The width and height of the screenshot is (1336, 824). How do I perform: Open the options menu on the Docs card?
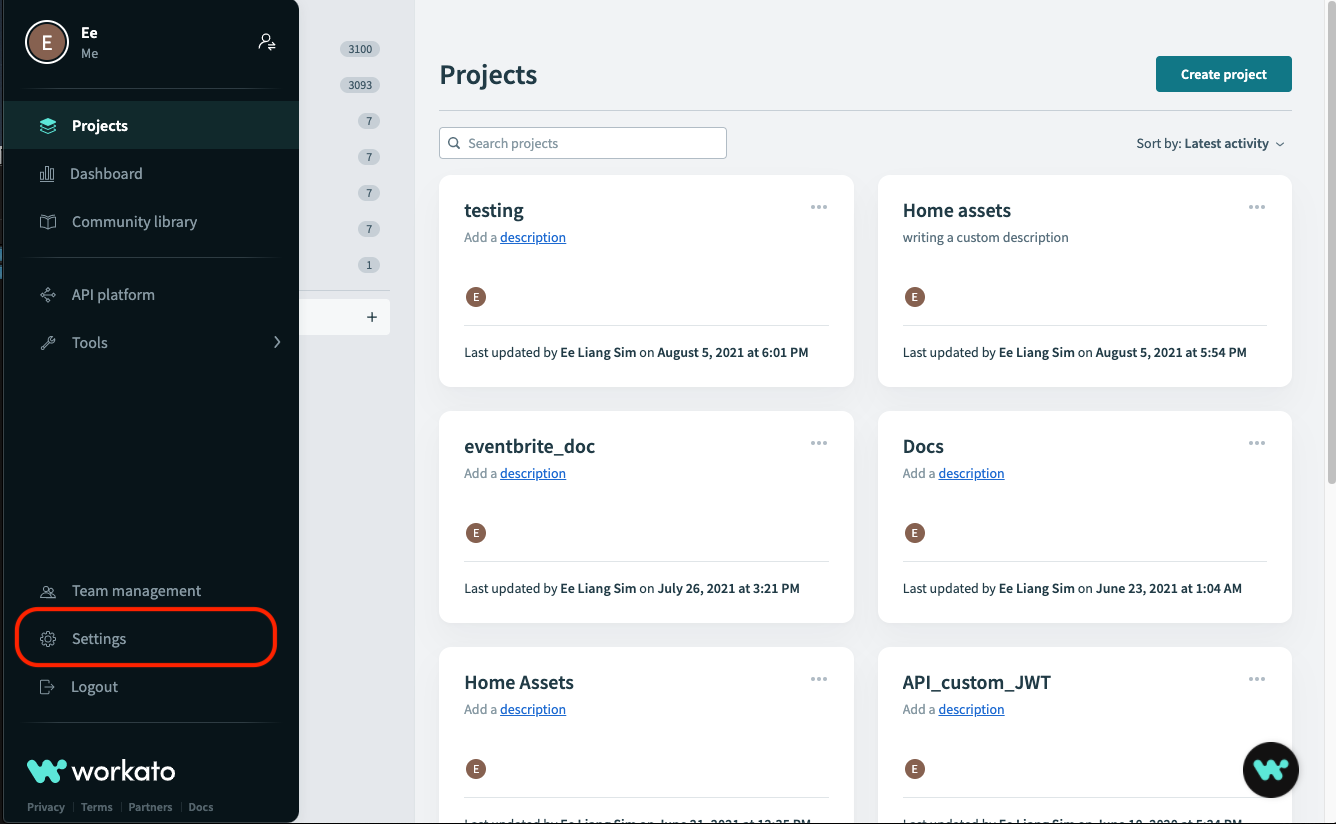tap(1257, 443)
